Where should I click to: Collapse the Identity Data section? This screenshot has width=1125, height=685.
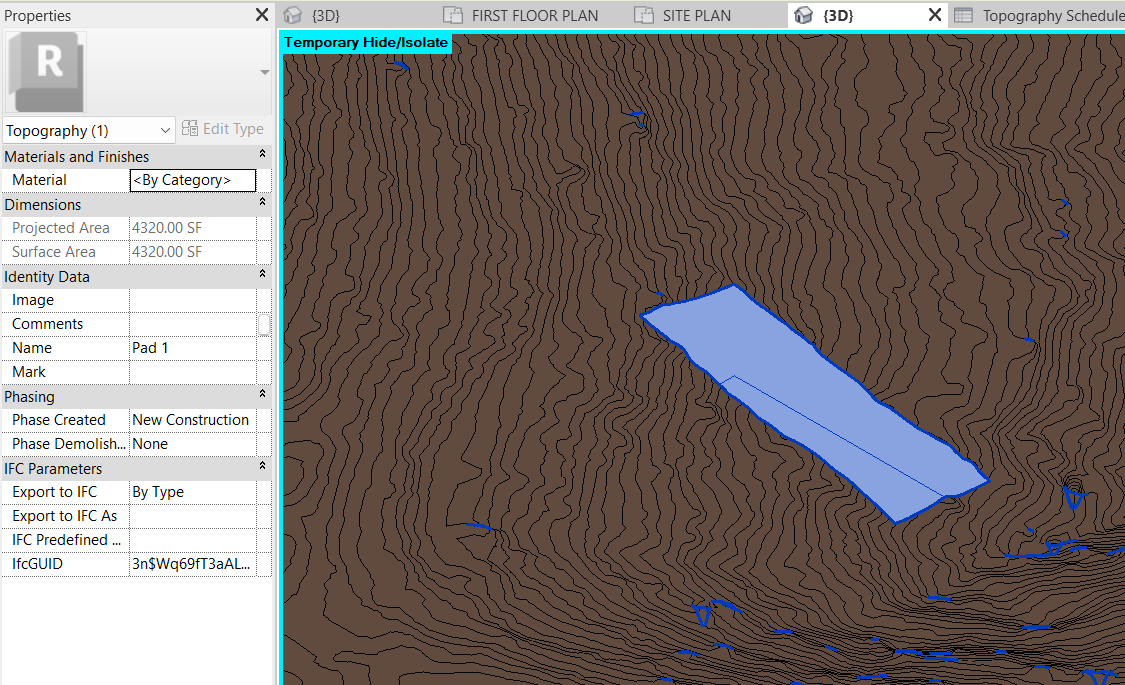(262, 276)
